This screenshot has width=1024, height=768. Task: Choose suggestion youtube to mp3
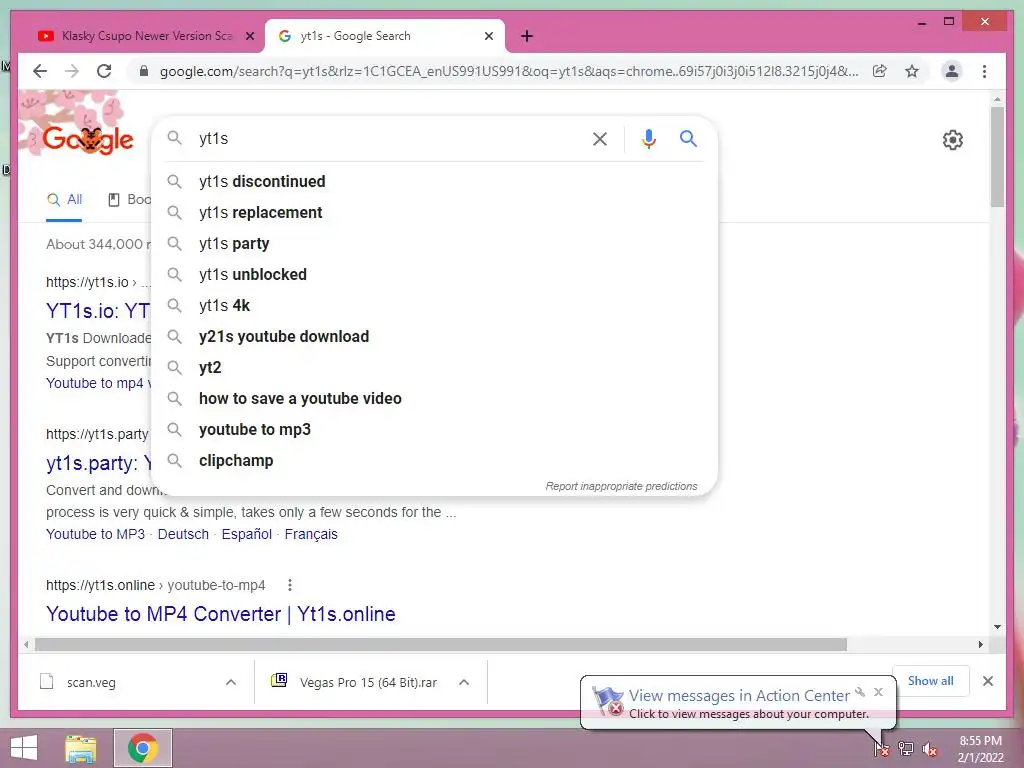434,430
